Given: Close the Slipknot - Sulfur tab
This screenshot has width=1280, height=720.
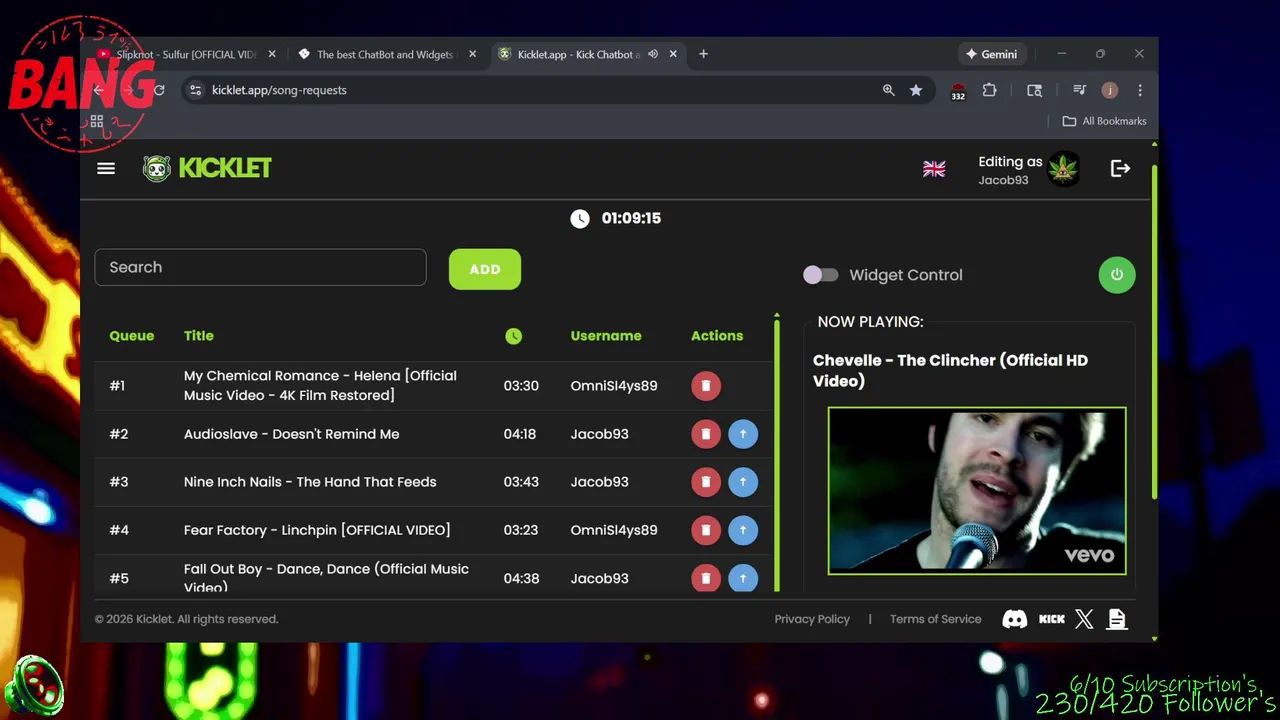Looking at the screenshot, I should (272, 54).
